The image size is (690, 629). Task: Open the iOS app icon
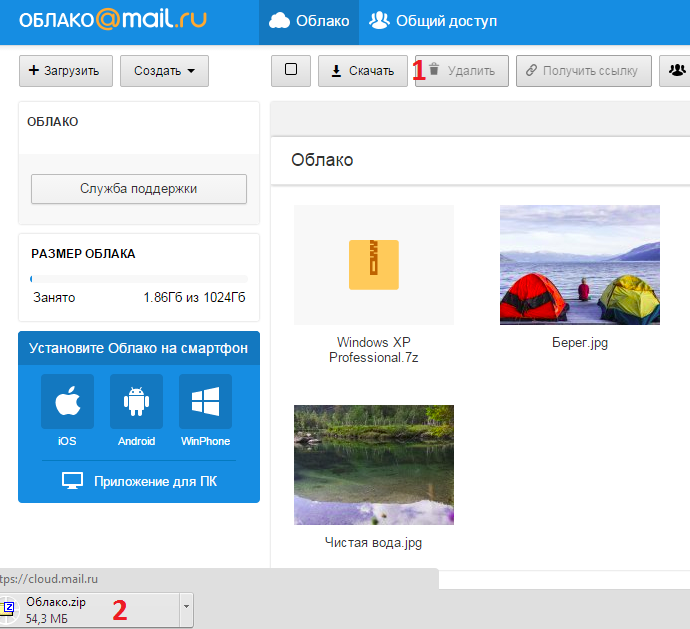click(x=67, y=401)
